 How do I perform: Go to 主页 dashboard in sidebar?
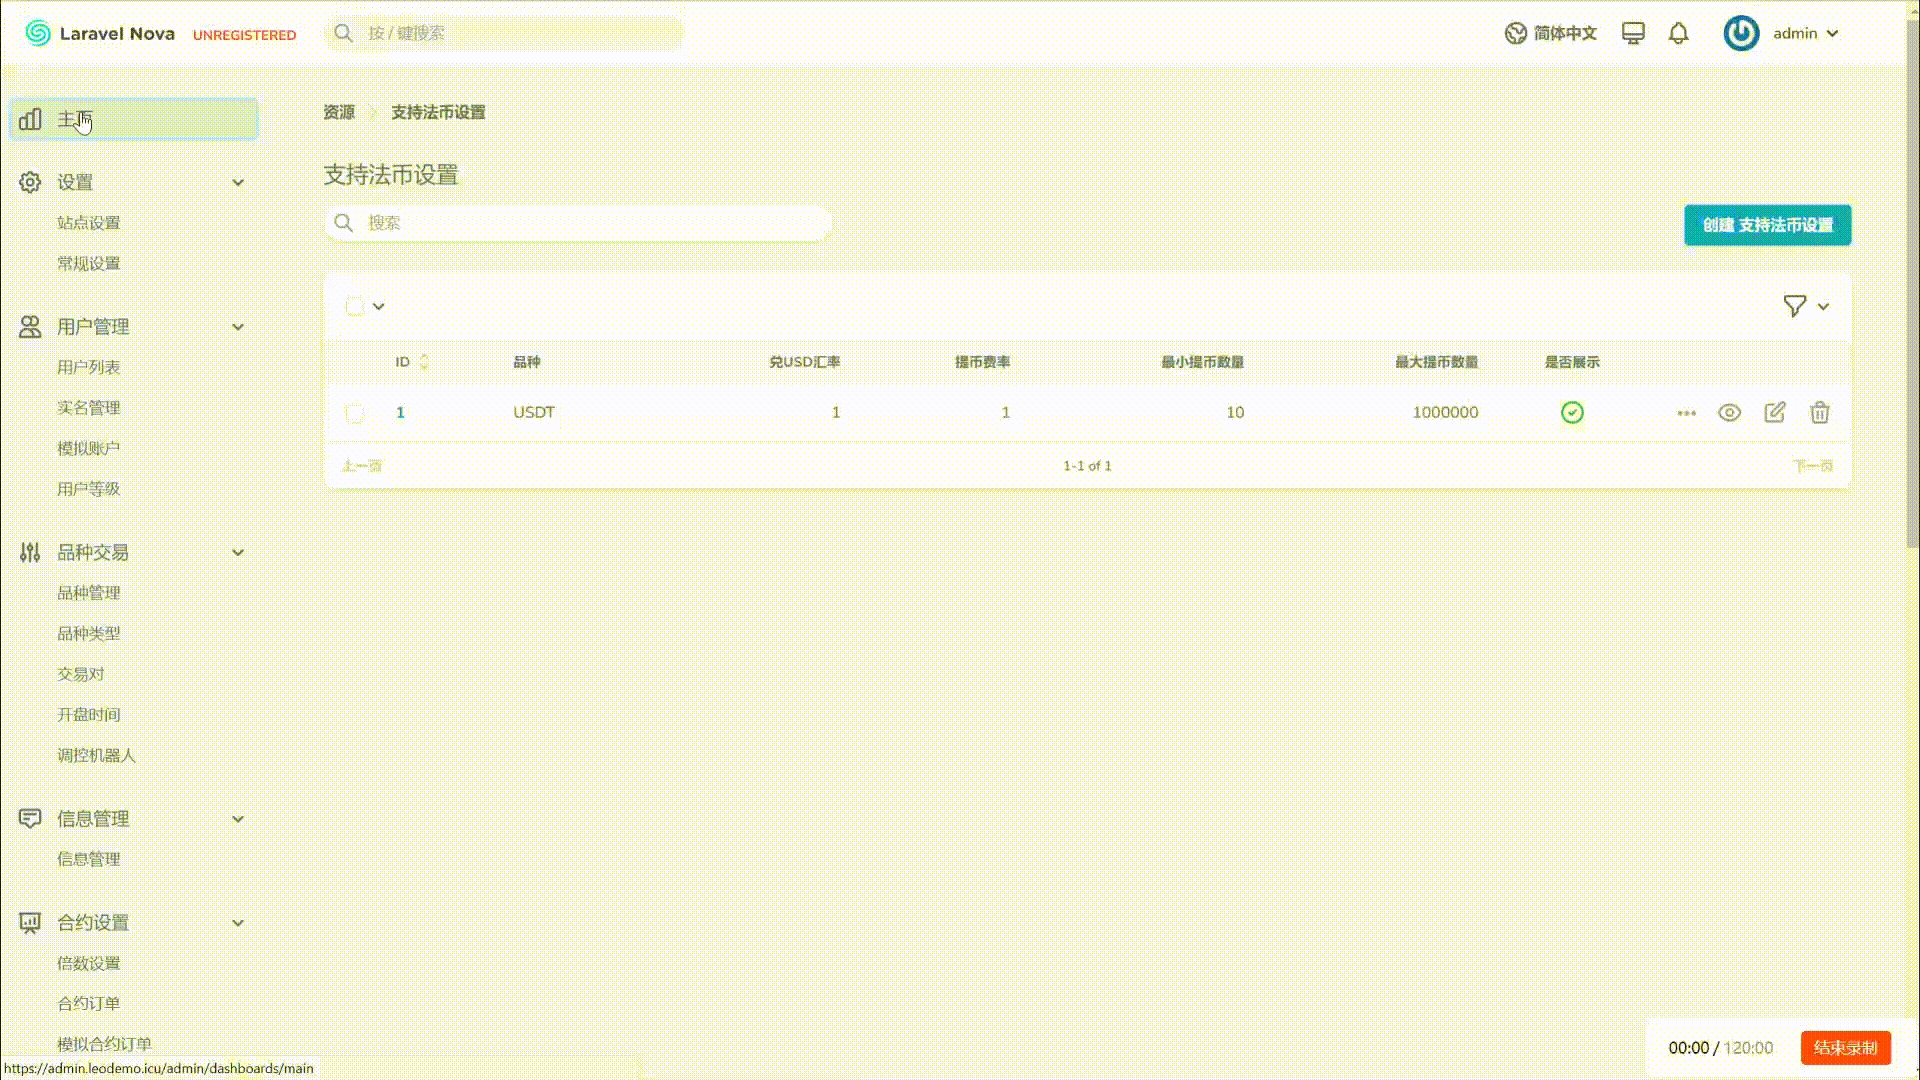[x=134, y=119]
